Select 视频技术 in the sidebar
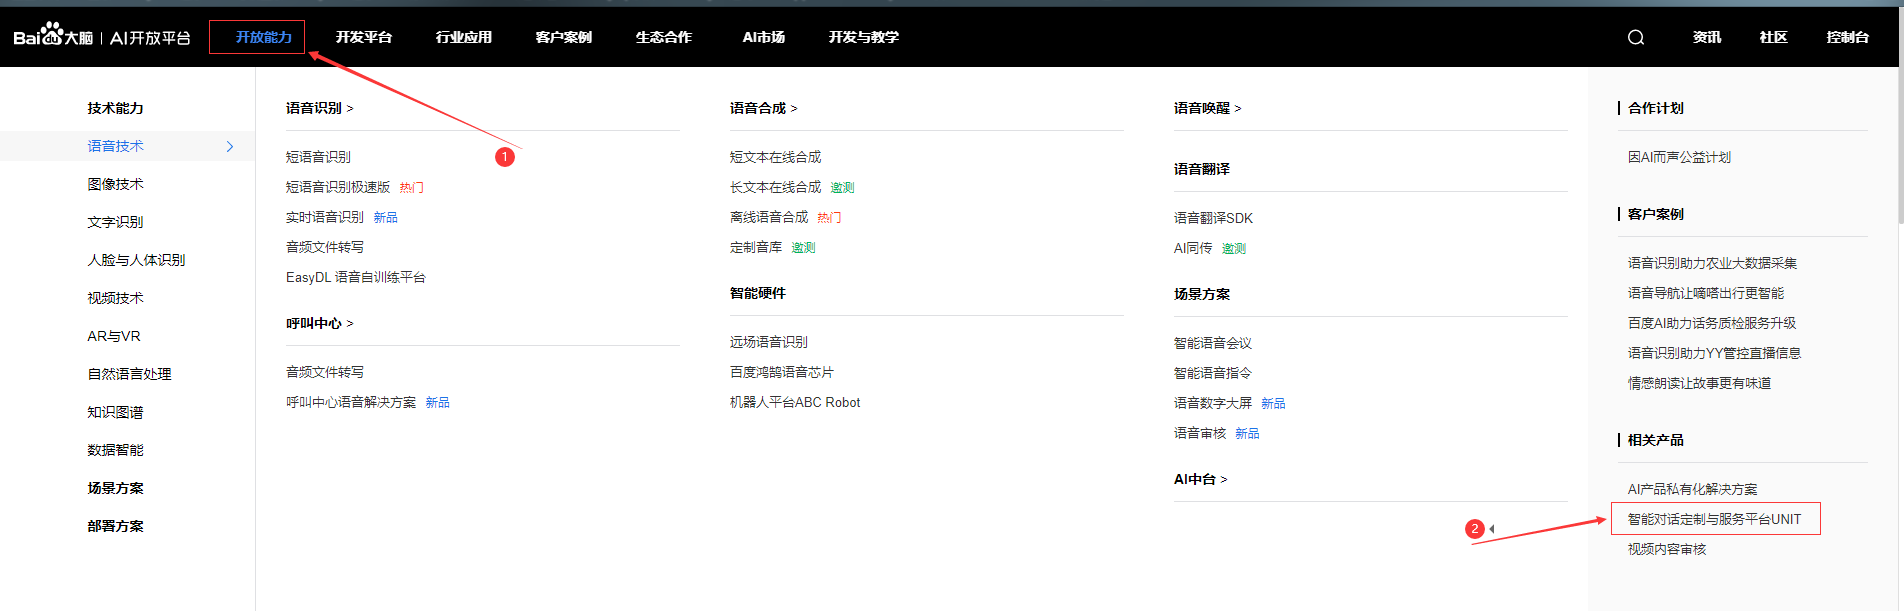 116,298
